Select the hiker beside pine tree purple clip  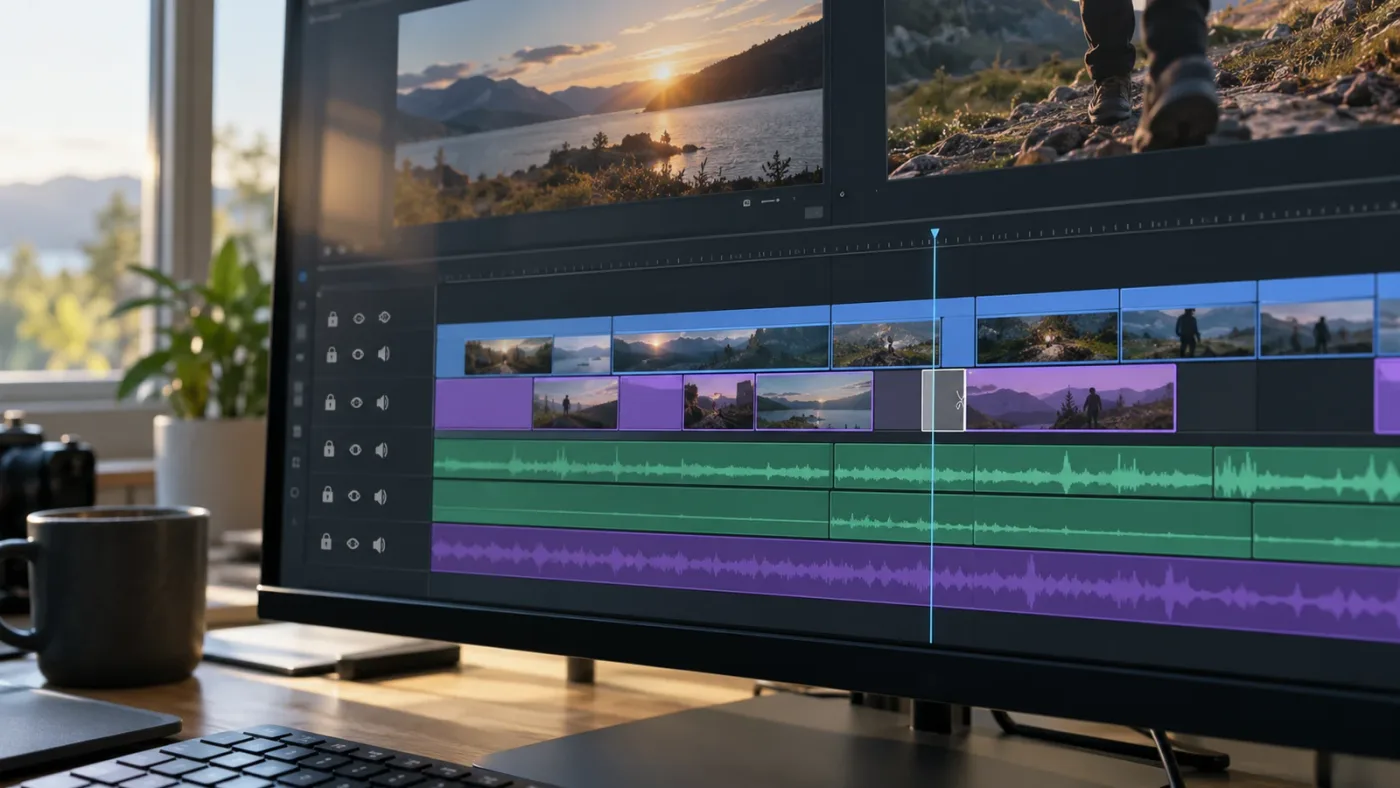coord(1070,398)
